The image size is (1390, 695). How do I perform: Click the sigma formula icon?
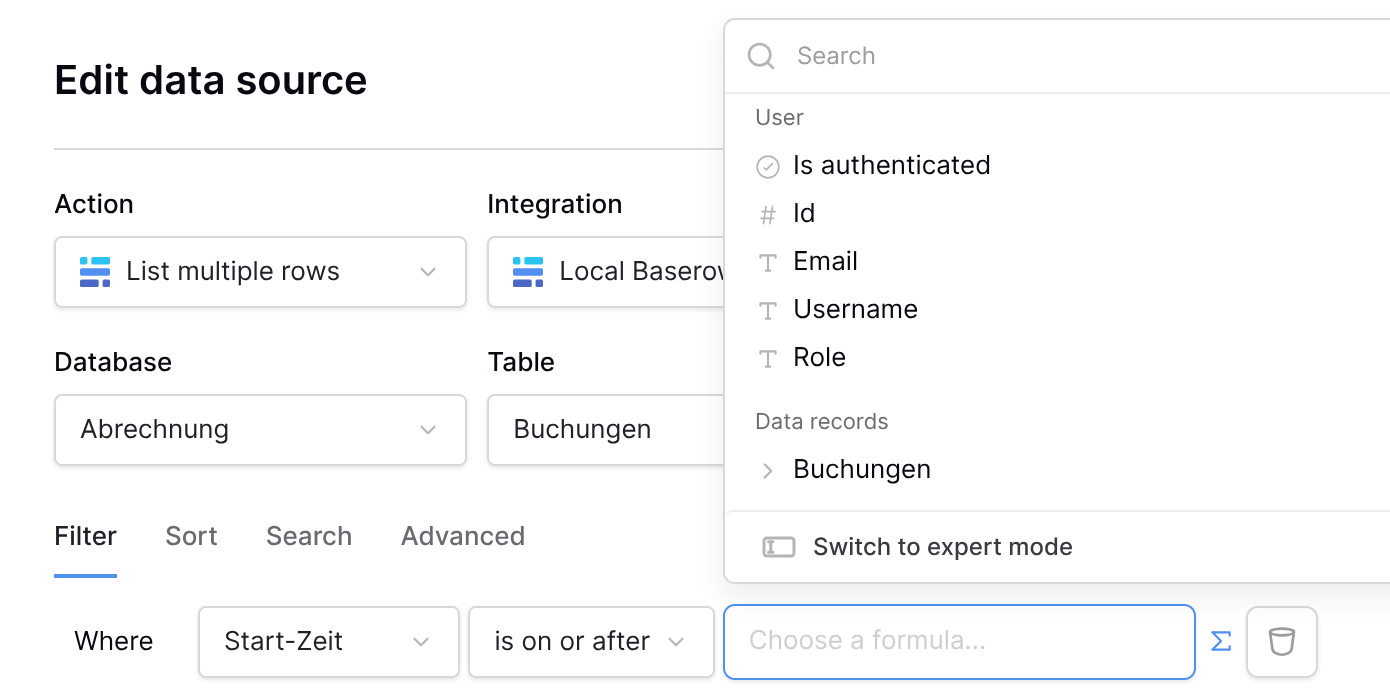coord(1220,641)
